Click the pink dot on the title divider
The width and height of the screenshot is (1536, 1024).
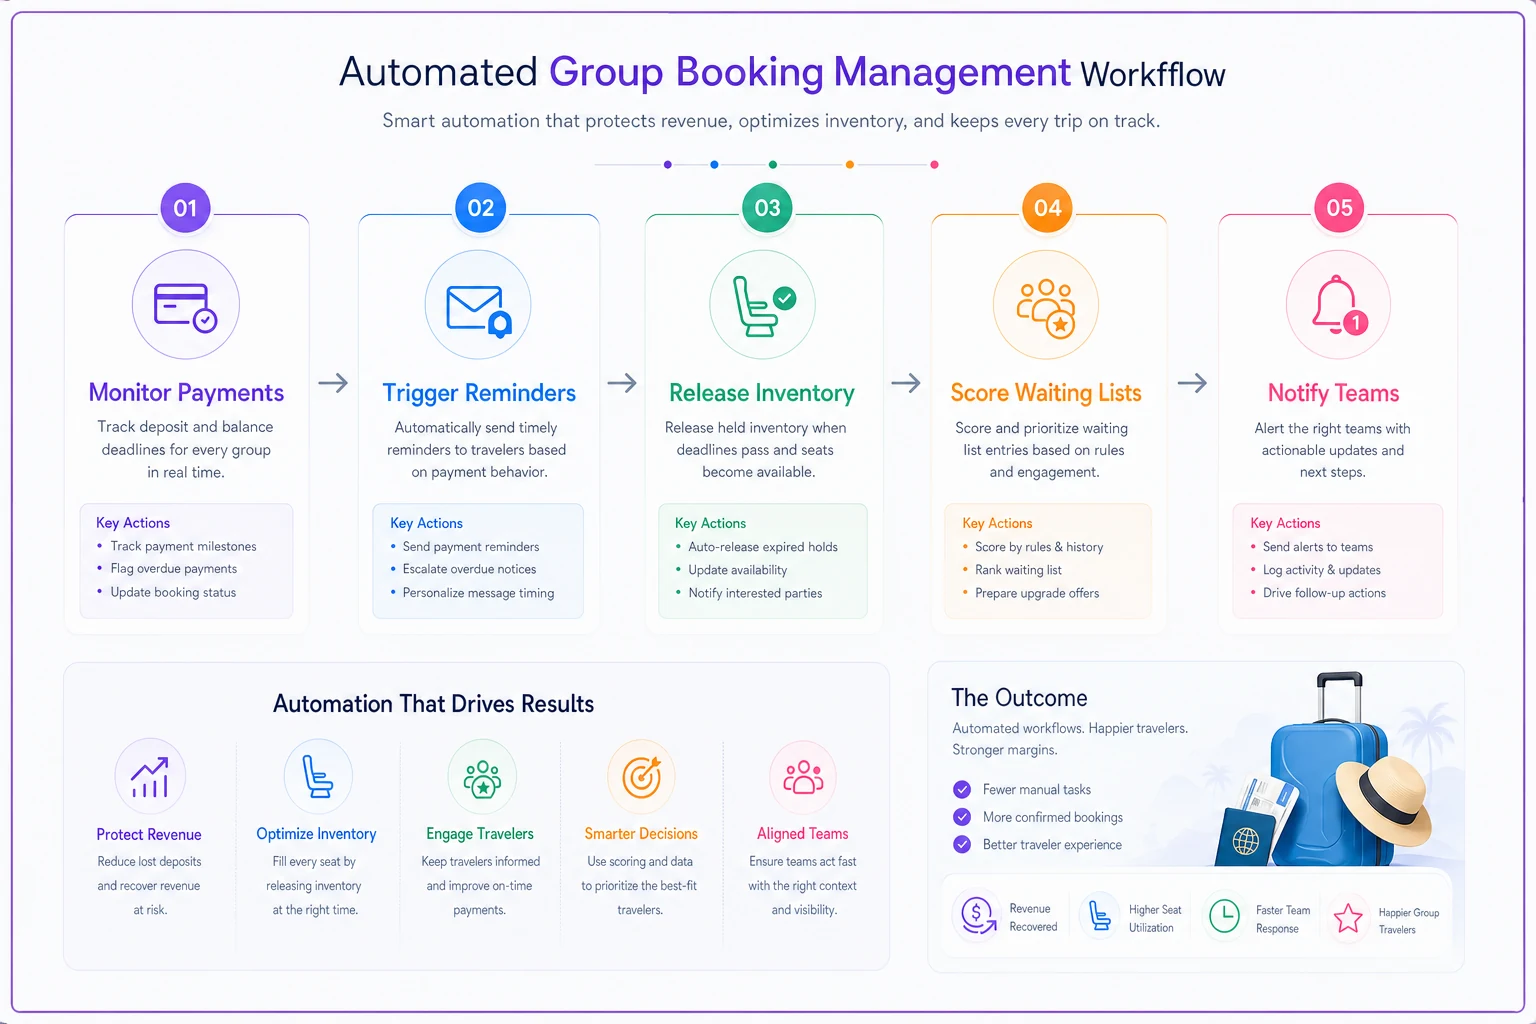(x=934, y=165)
